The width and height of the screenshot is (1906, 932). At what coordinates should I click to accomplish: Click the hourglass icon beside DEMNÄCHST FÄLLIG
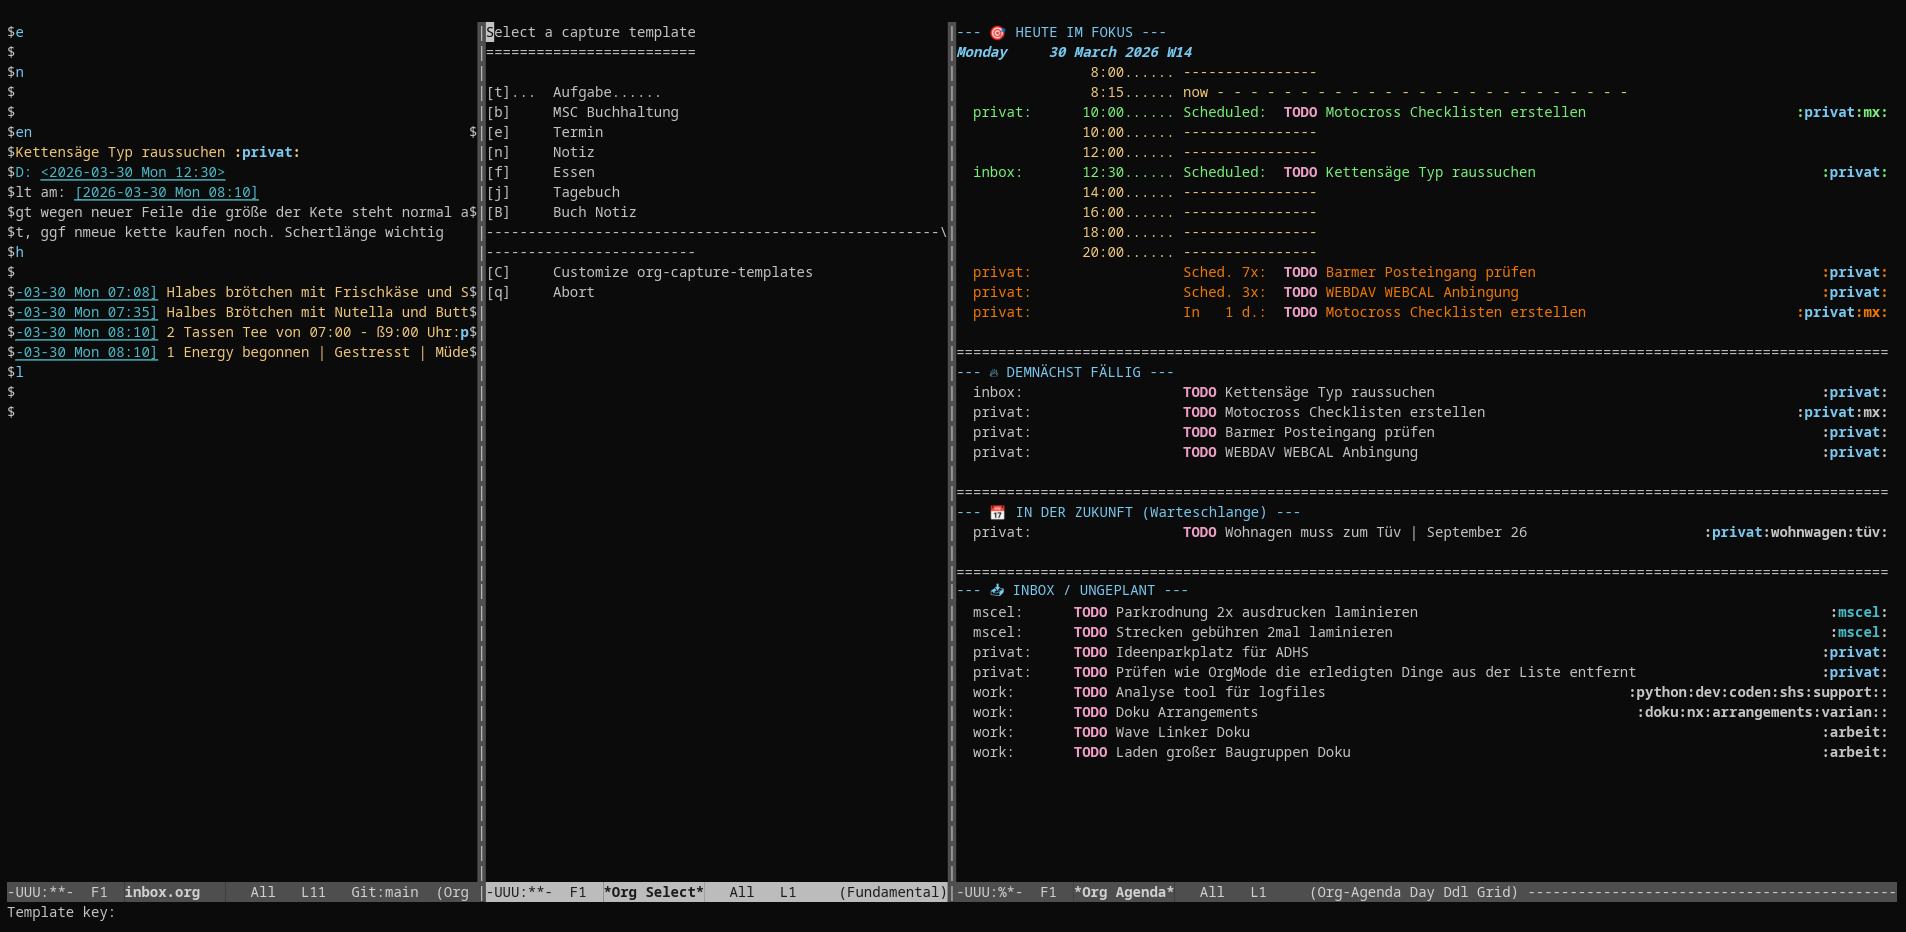pyautogui.click(x=993, y=371)
